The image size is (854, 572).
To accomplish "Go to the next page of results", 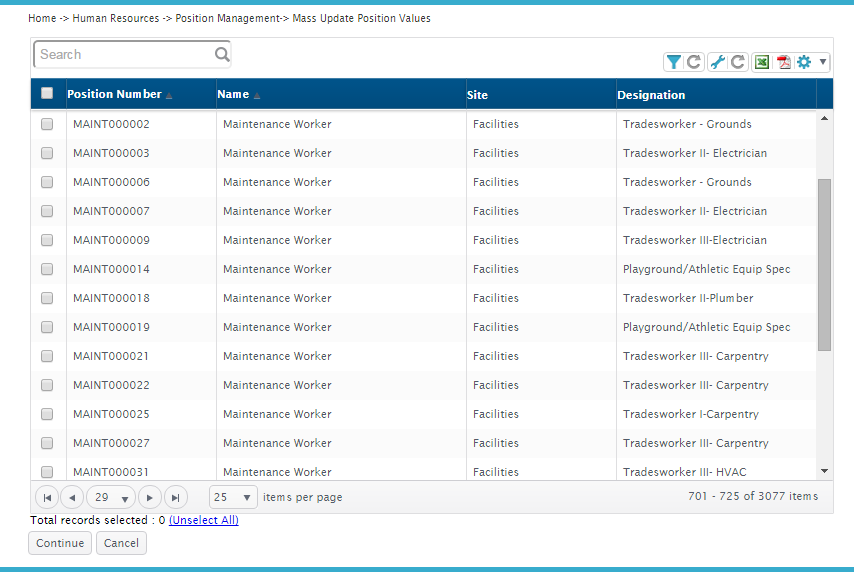I will click(x=150, y=497).
